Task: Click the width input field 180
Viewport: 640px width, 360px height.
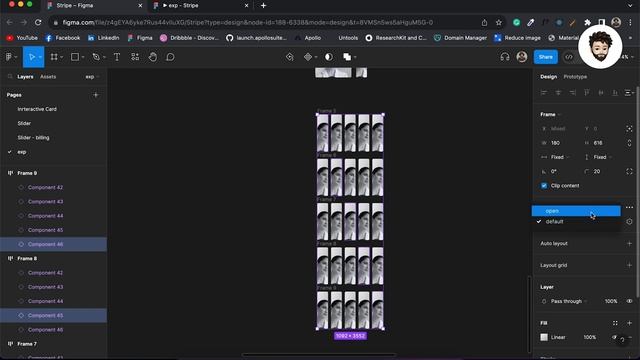Action: 559,143
